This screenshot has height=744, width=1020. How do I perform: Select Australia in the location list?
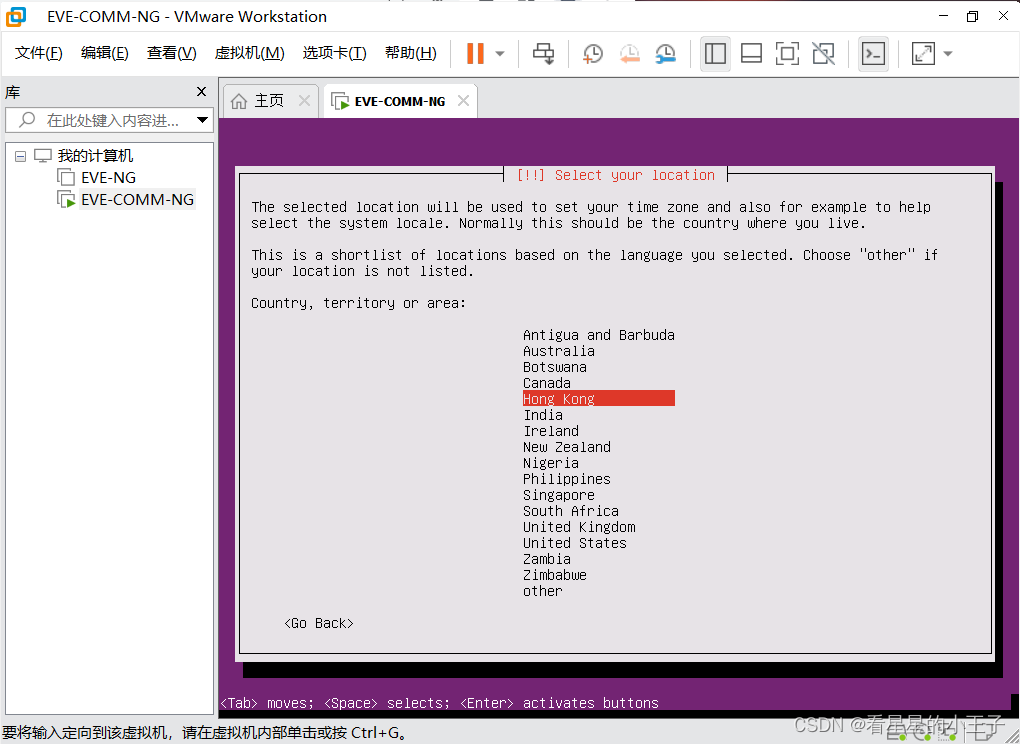559,351
